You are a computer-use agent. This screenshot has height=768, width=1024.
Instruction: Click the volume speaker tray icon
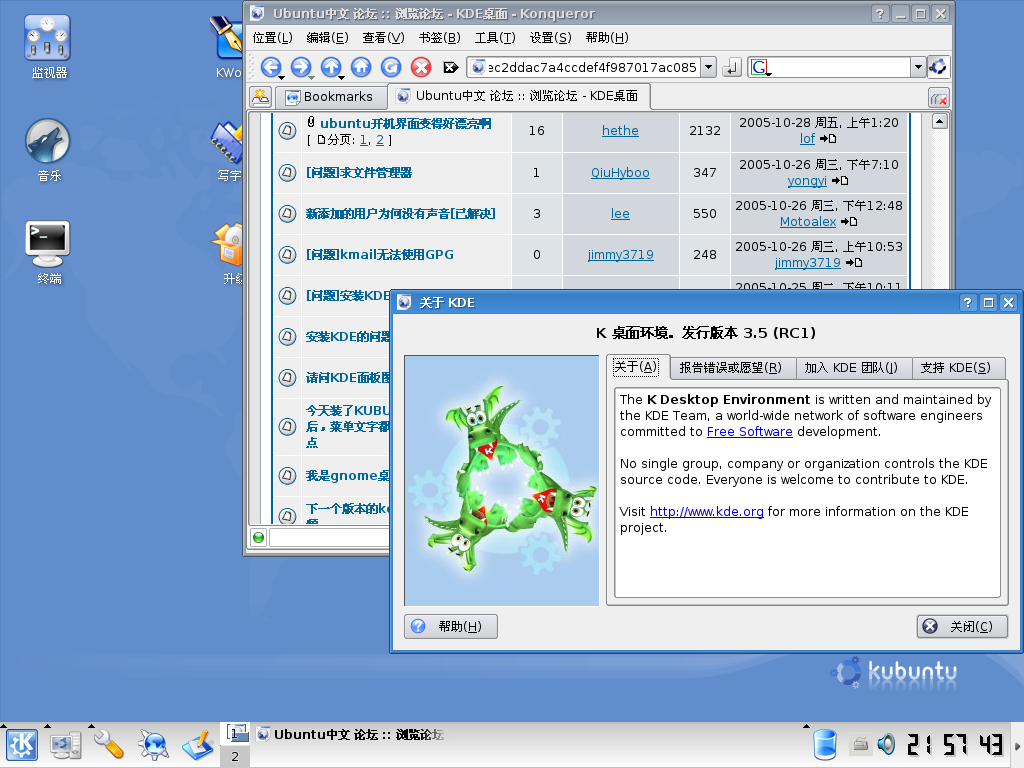click(x=886, y=744)
